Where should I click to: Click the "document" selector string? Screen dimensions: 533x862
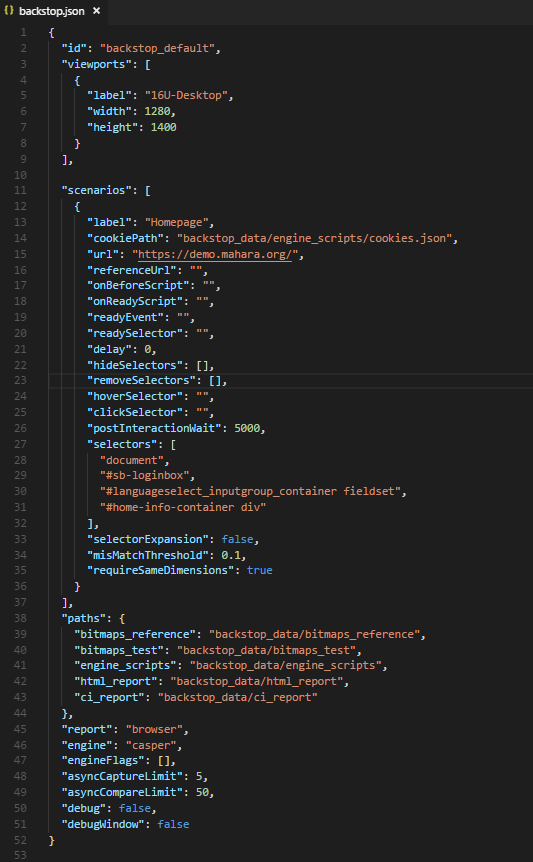pyautogui.click(x=131, y=460)
